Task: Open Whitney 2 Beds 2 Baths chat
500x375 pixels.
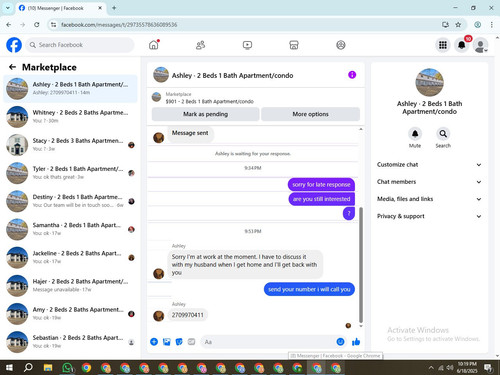Action: [70, 117]
